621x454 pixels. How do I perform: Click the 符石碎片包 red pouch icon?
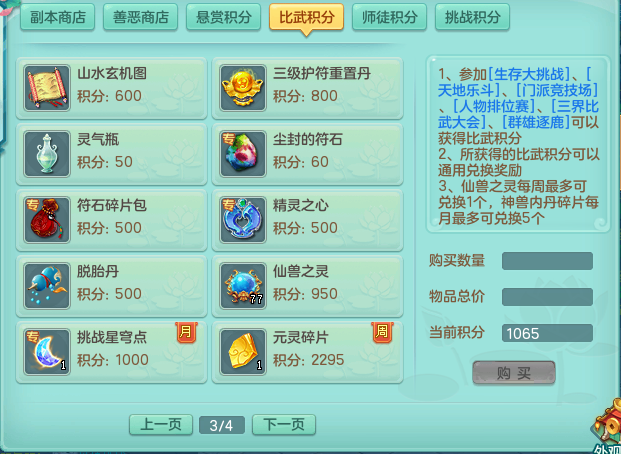[x=47, y=220]
